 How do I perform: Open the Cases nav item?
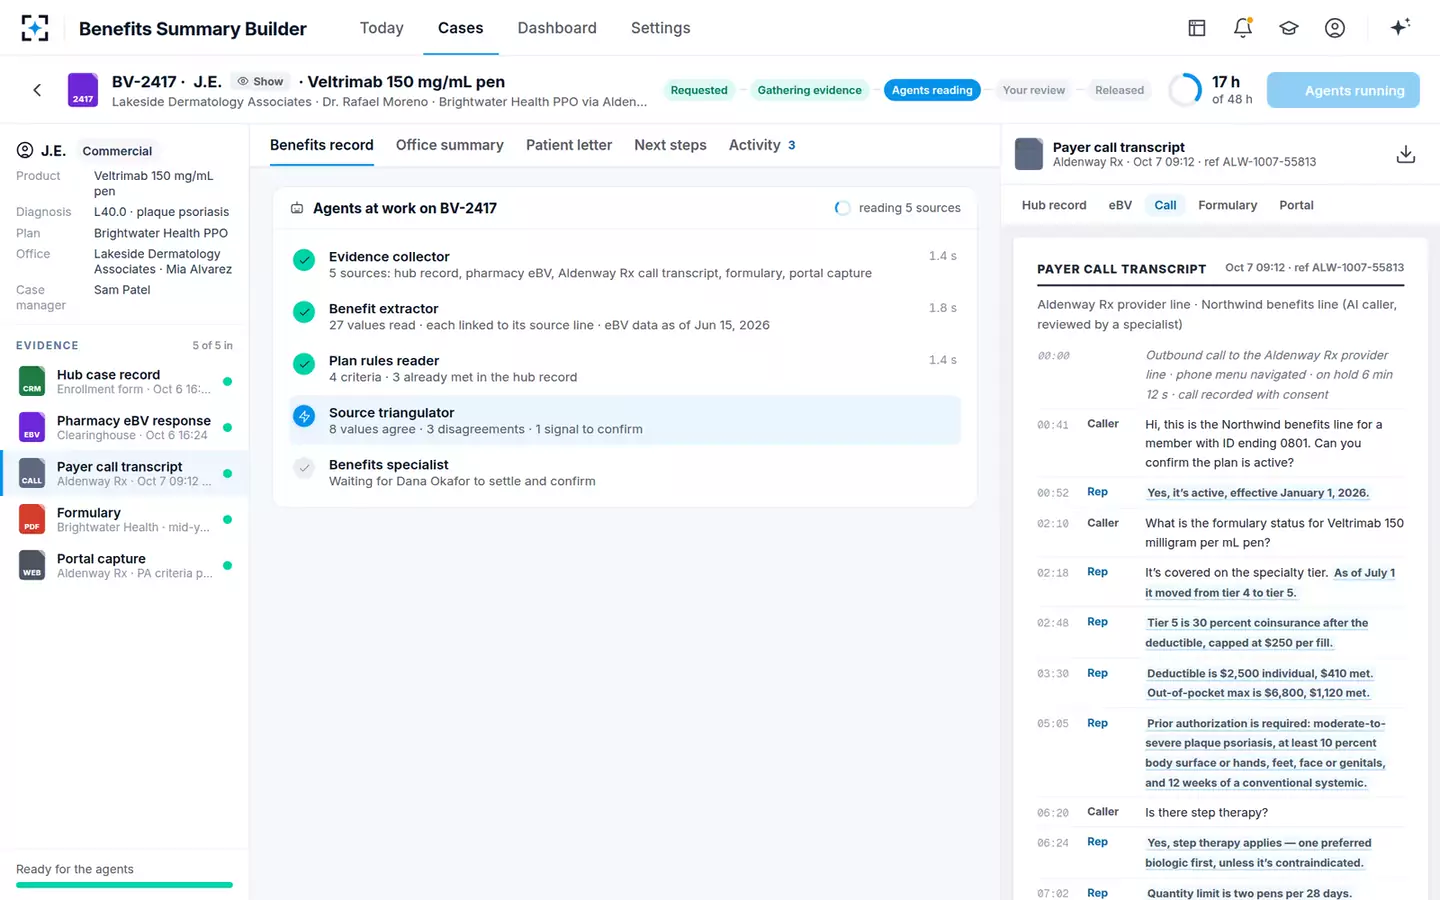coord(460,28)
